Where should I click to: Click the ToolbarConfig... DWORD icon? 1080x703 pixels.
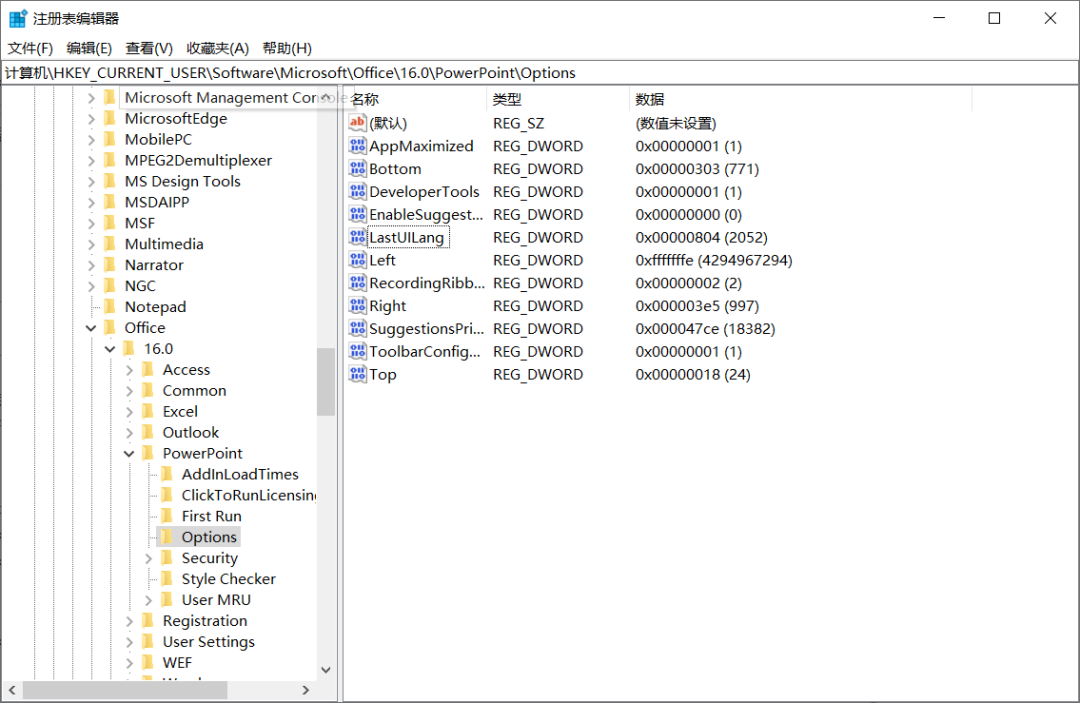(357, 351)
